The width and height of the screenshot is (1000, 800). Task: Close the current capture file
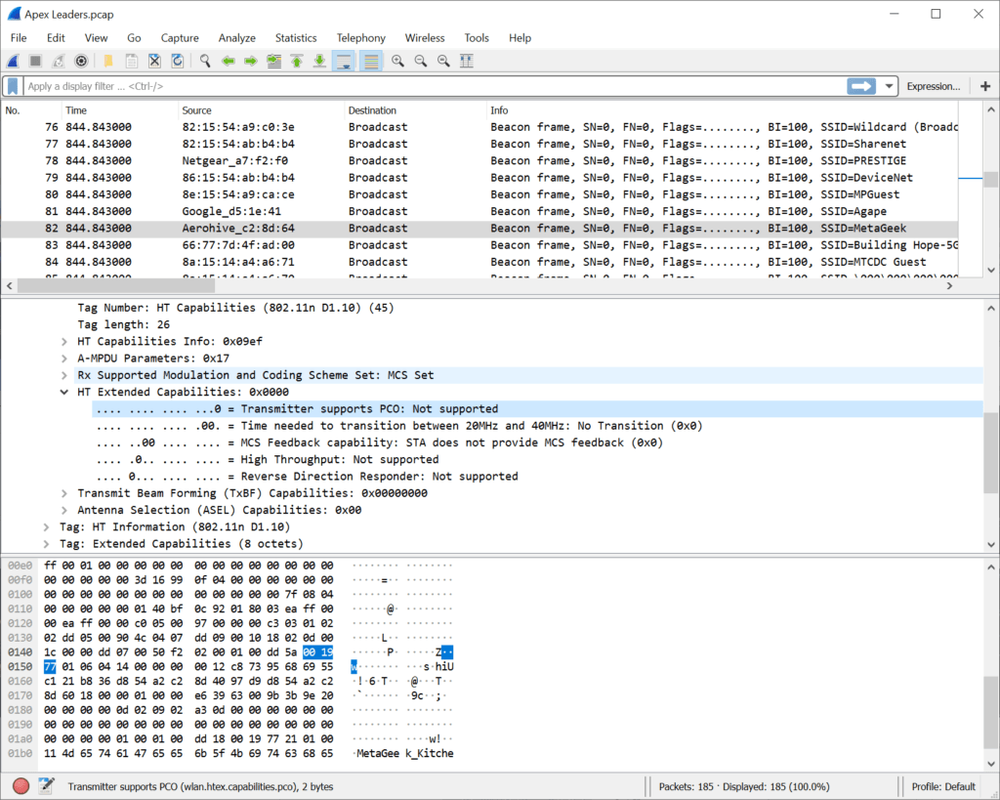(152, 61)
